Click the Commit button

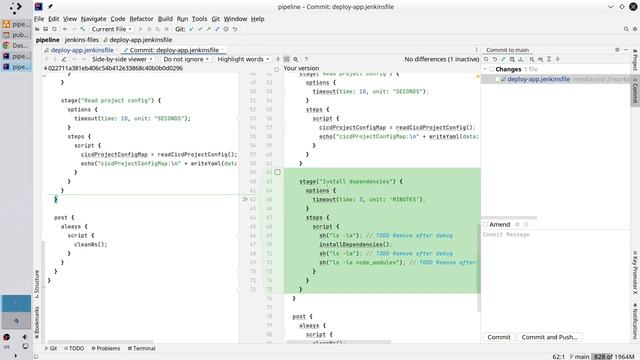tap(499, 337)
